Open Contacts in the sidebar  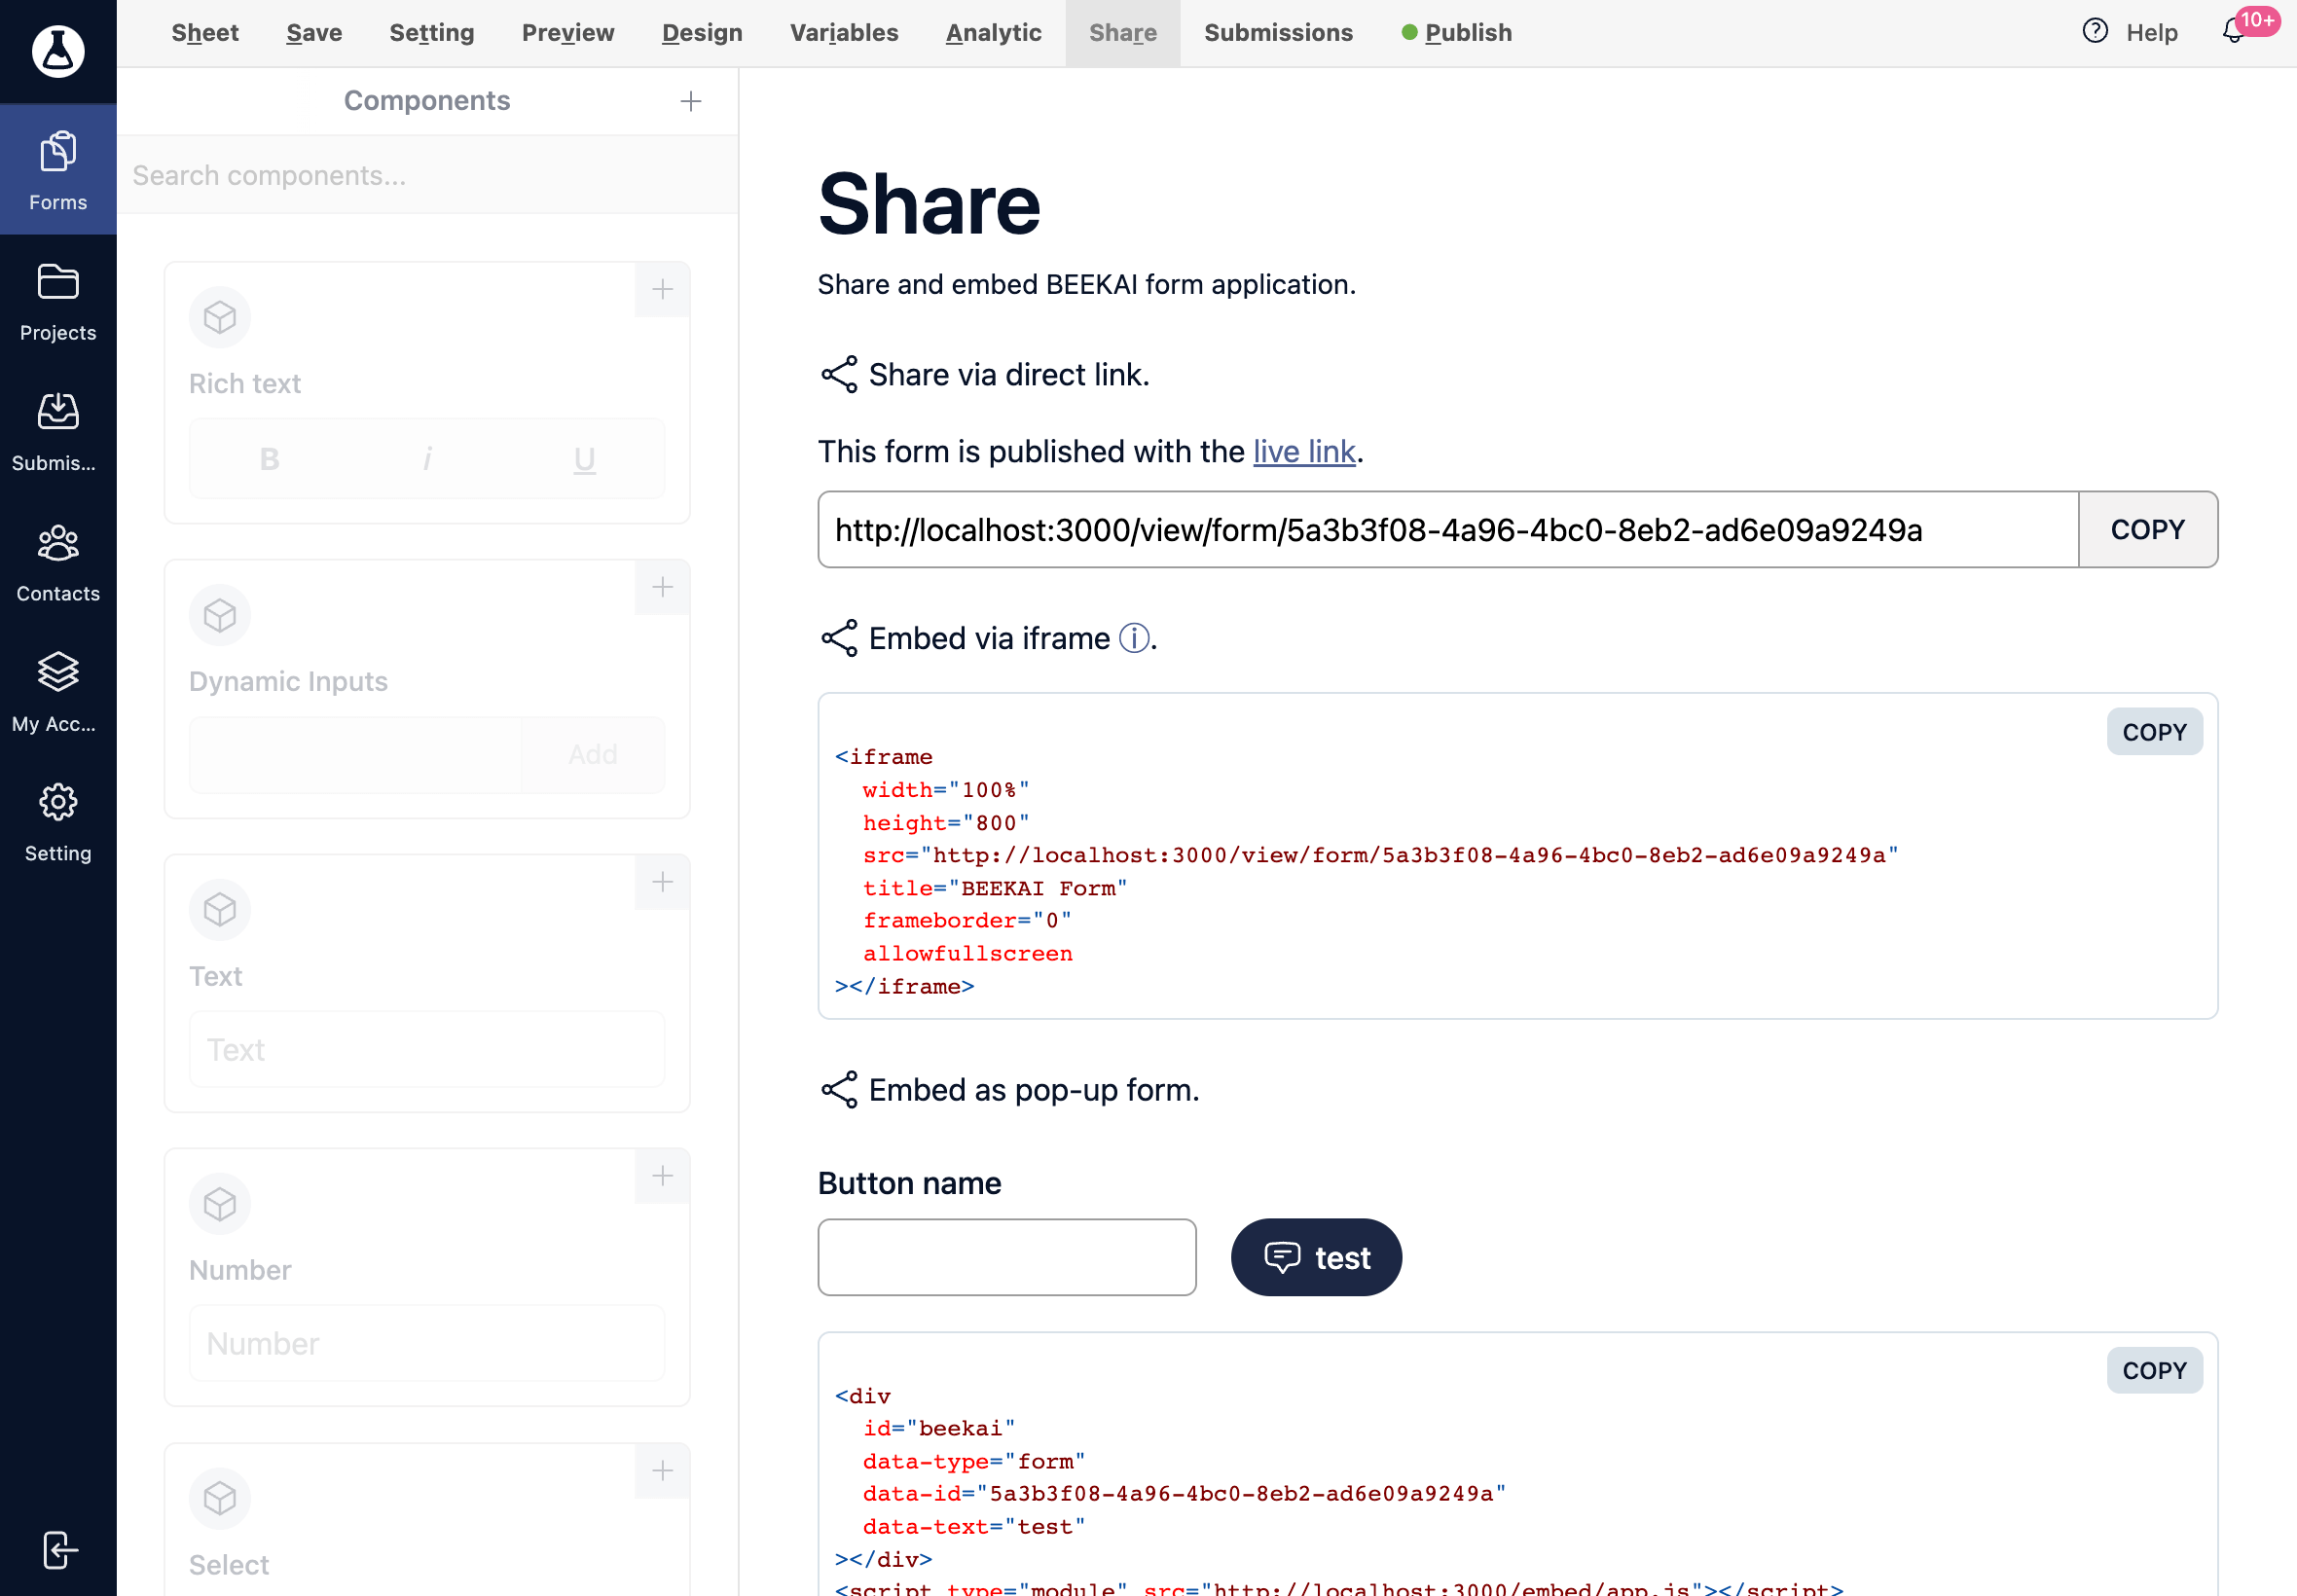58,562
